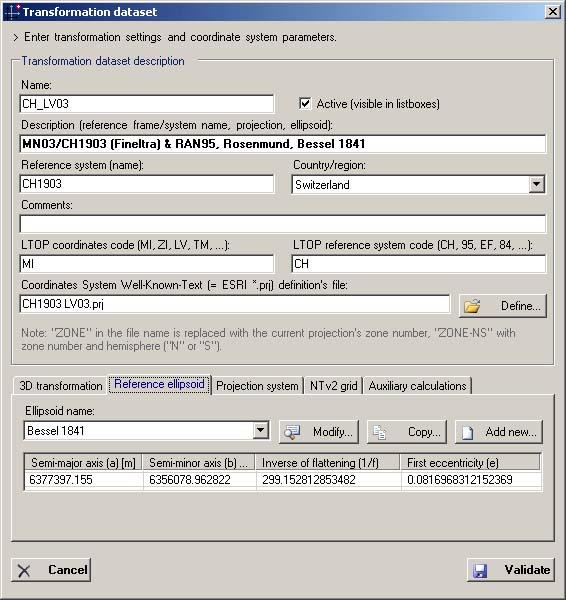Select cell value 6356078.962822
The height and width of the screenshot is (600, 566).
click(199, 480)
